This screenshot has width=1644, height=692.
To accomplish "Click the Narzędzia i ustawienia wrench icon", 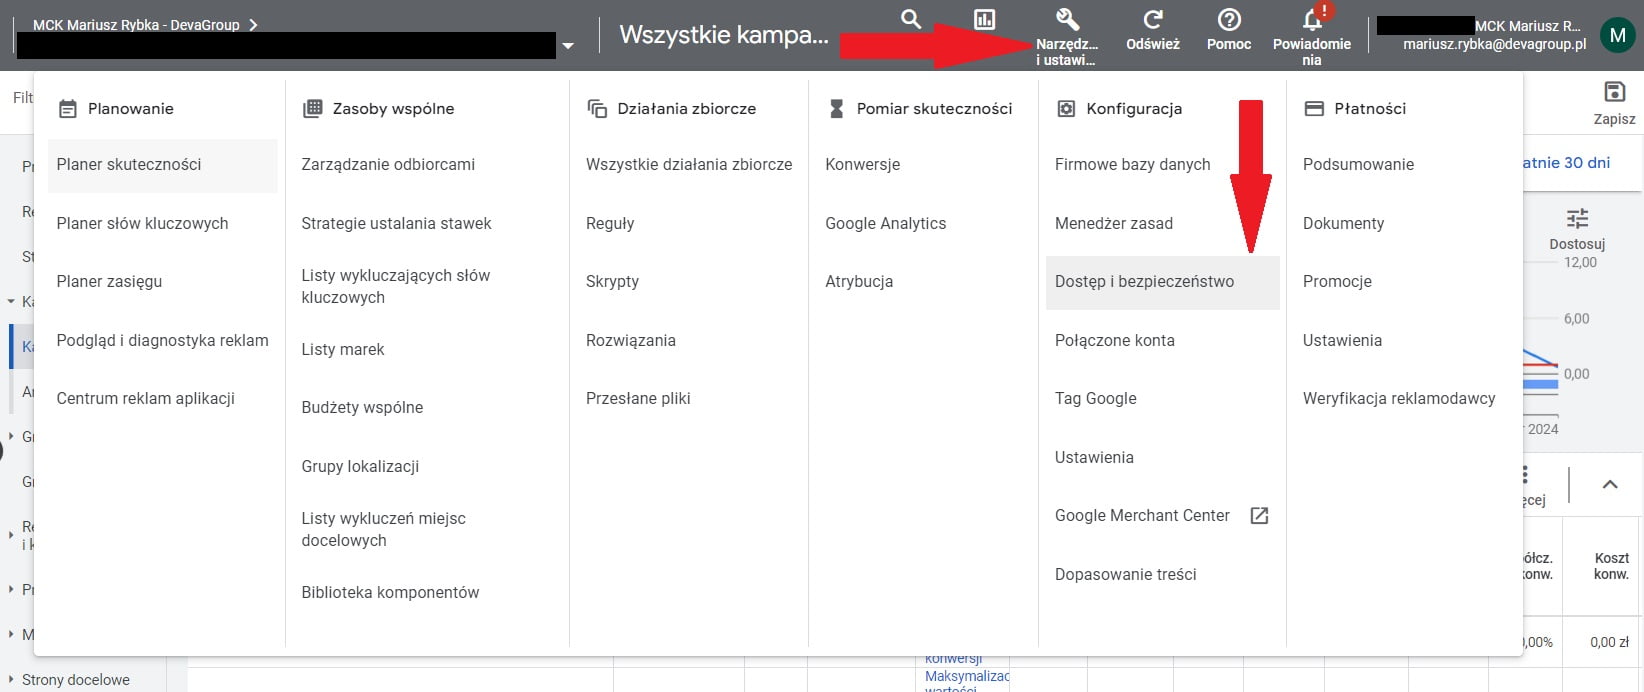I will [1066, 20].
